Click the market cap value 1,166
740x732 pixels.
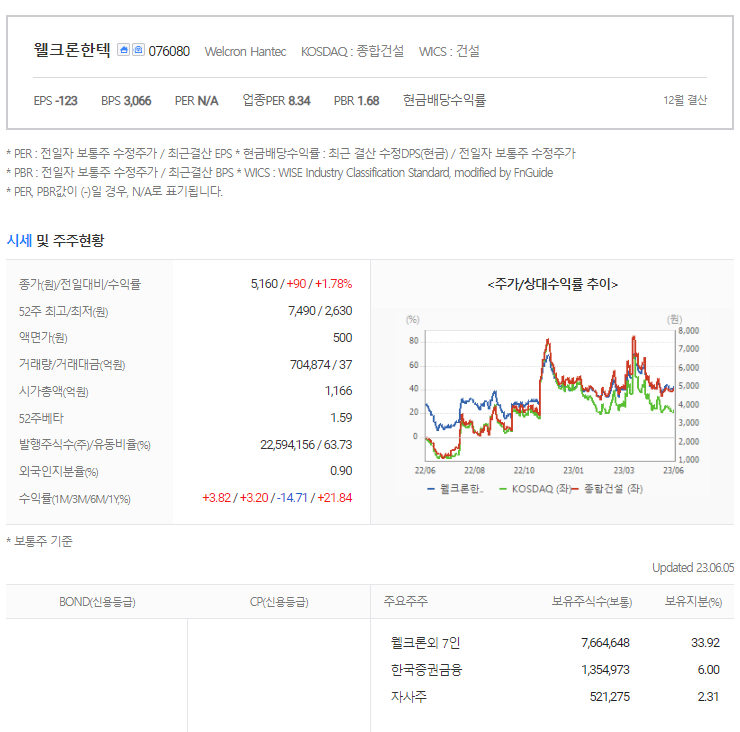338,390
